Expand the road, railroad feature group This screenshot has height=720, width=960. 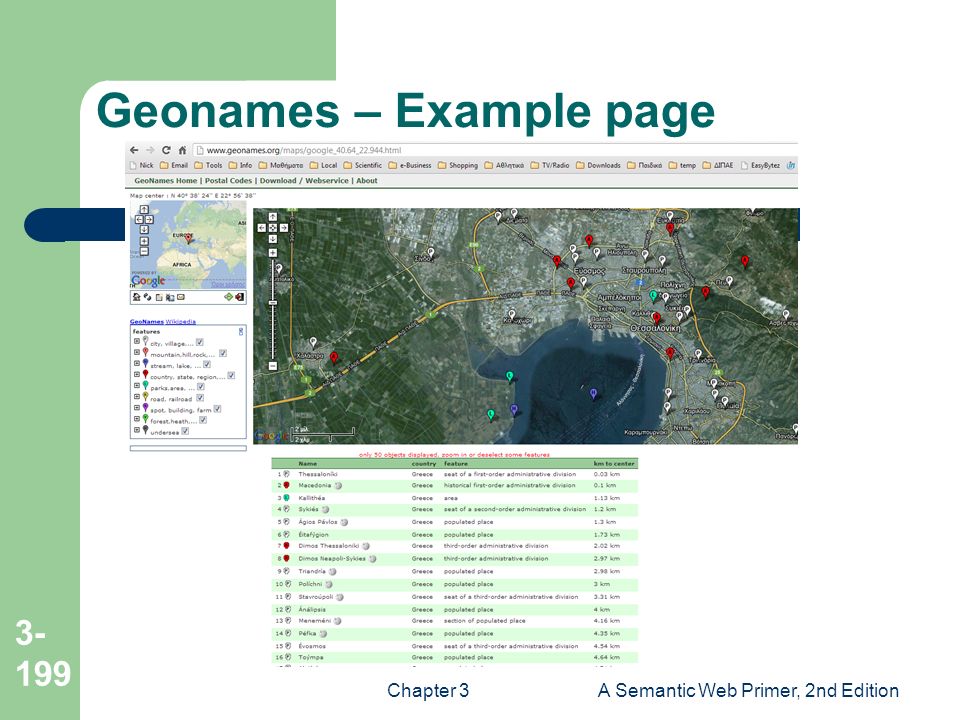(x=137, y=397)
